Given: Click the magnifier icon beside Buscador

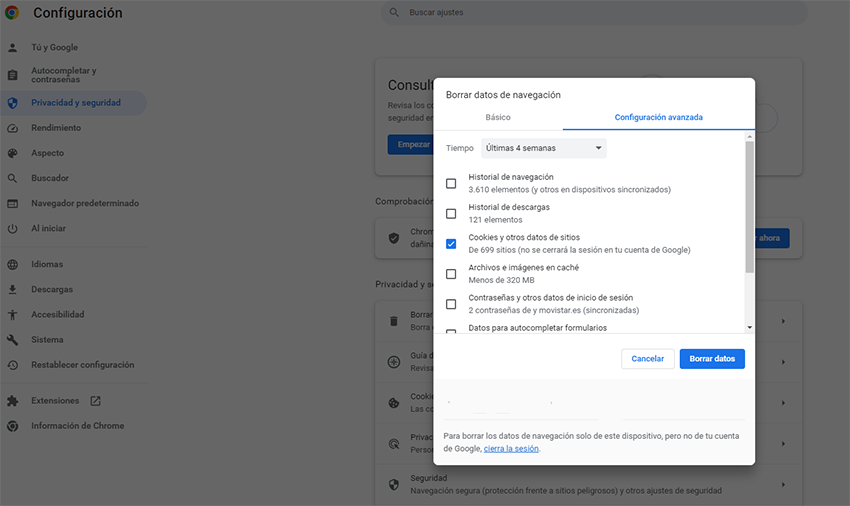Looking at the screenshot, I should (12, 178).
